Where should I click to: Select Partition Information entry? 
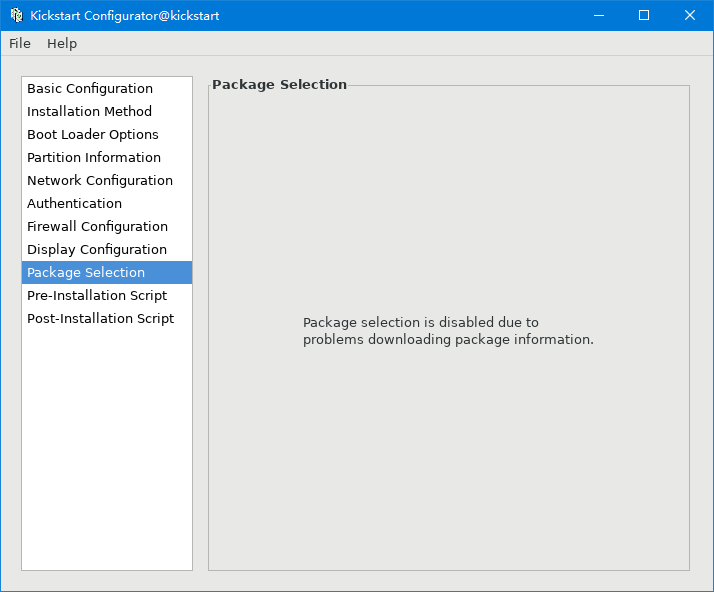[107, 158]
